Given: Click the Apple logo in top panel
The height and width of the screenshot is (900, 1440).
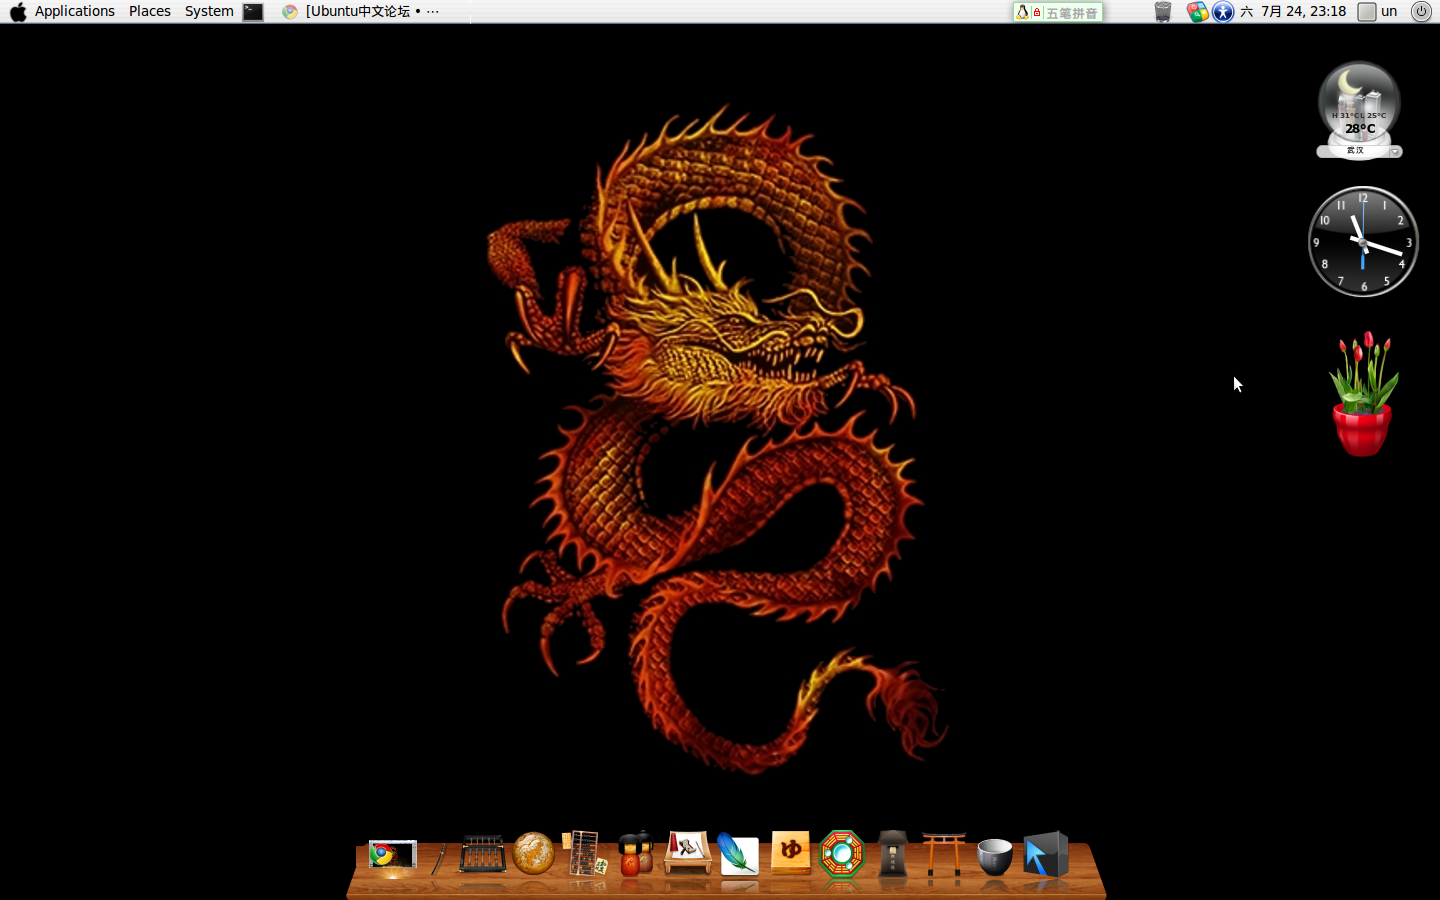Looking at the screenshot, I should coord(18,11).
